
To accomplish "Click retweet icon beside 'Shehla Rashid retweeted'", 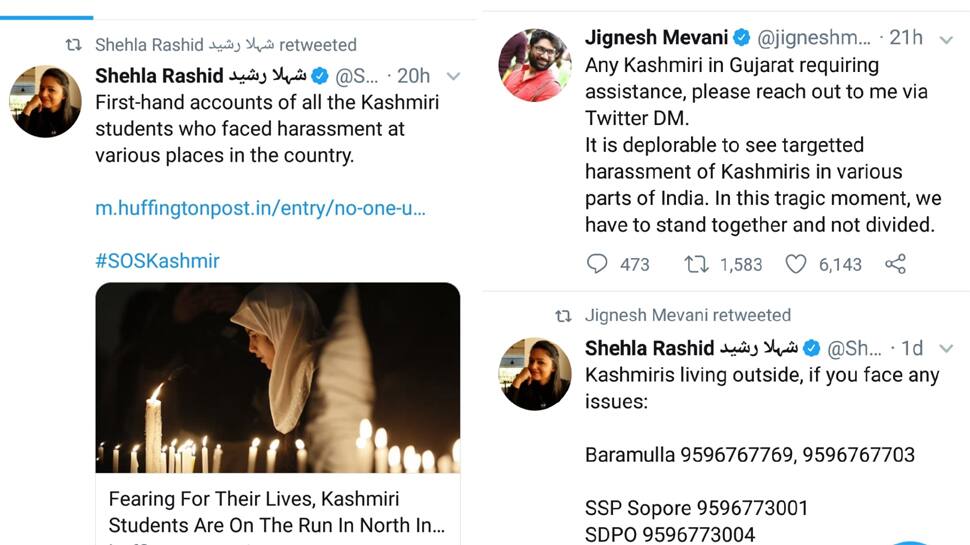I will [x=74, y=45].
